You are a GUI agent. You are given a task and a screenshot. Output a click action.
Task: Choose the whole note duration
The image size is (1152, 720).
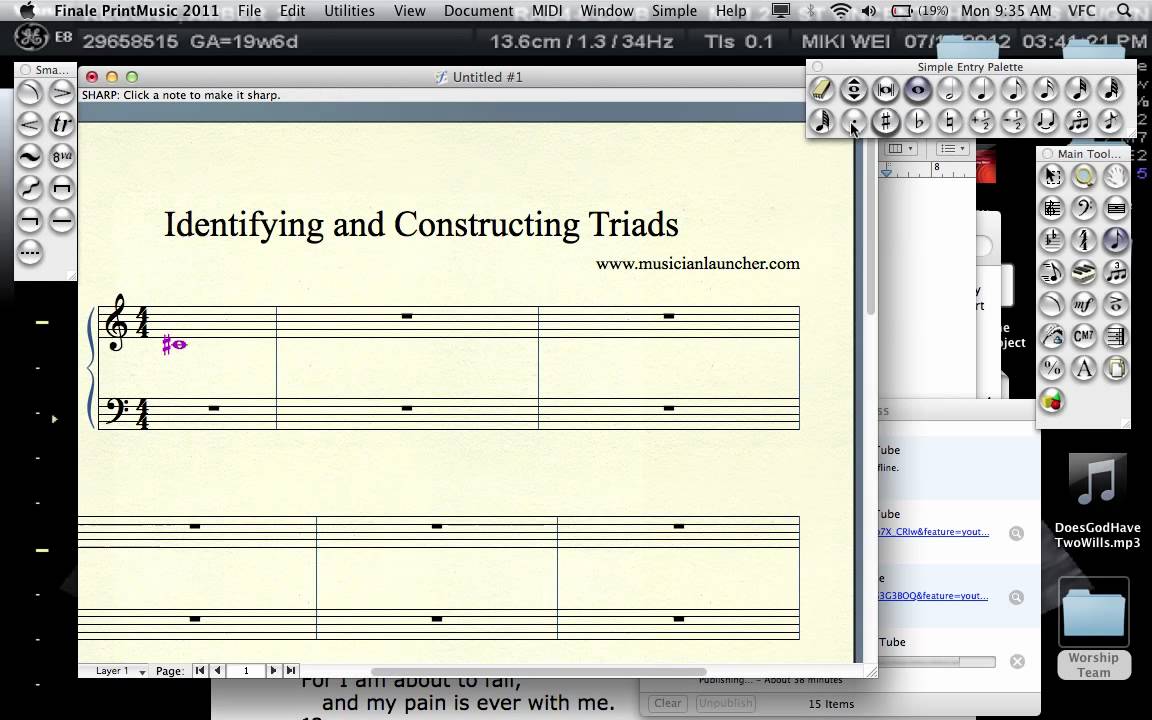(x=918, y=90)
